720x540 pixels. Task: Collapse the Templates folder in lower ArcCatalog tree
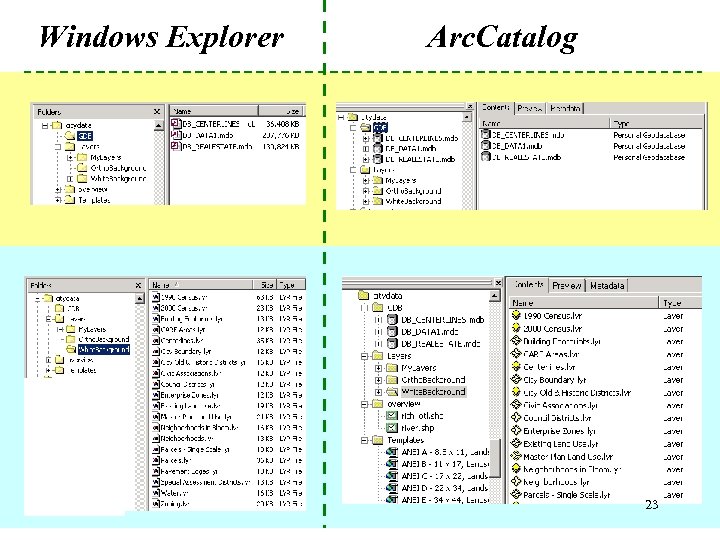364,440
